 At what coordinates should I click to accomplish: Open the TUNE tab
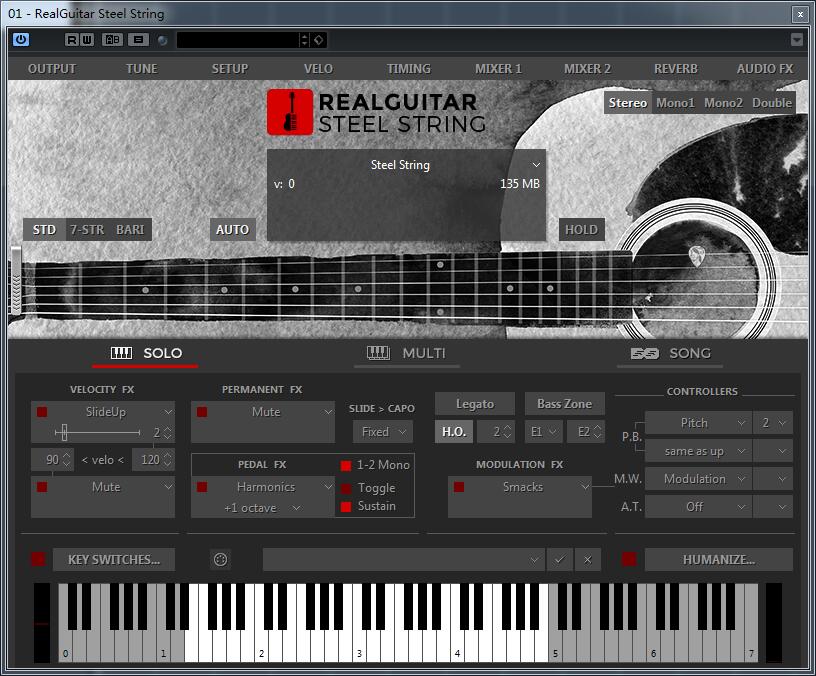click(142, 69)
